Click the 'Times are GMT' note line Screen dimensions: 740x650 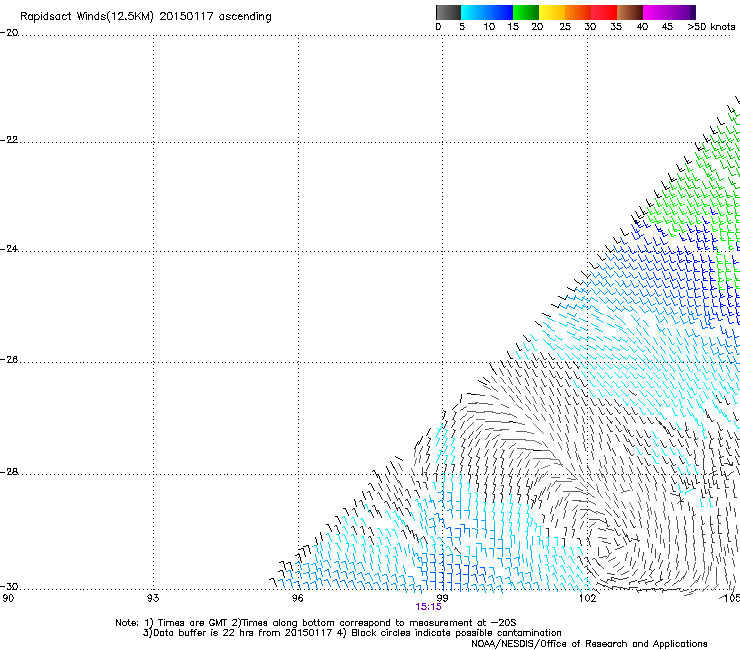pyautogui.click(x=315, y=623)
